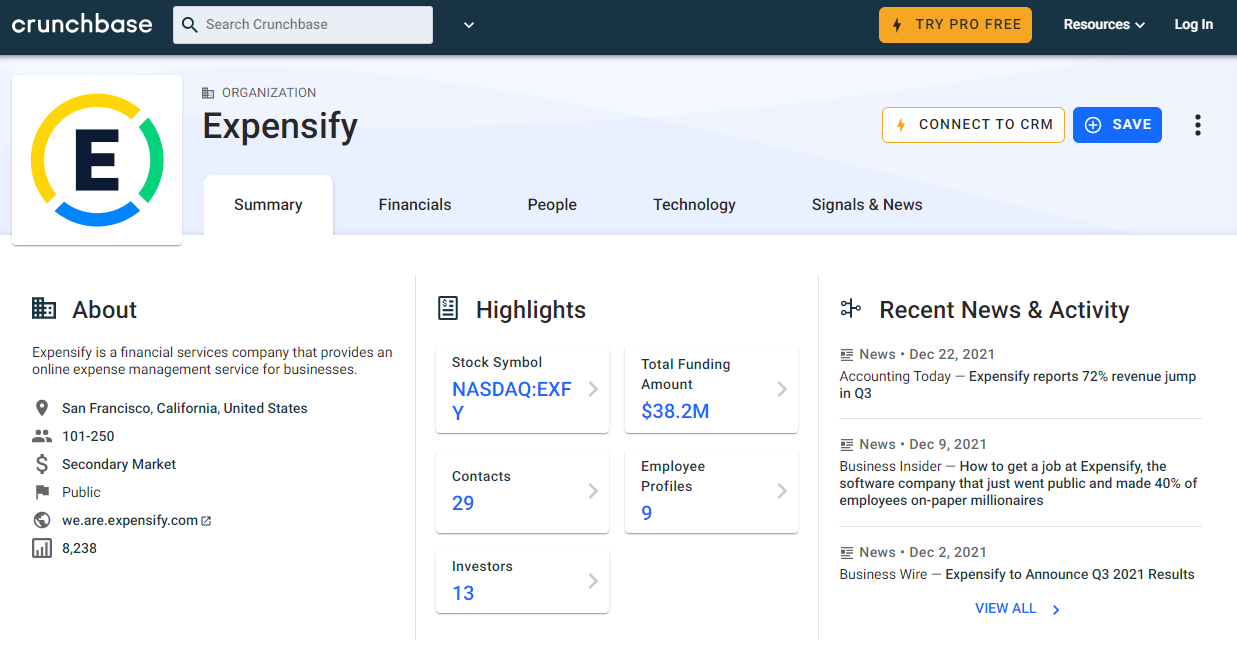Open the three-dot more options menu
The width and height of the screenshot is (1237, 655).
[x=1197, y=125]
